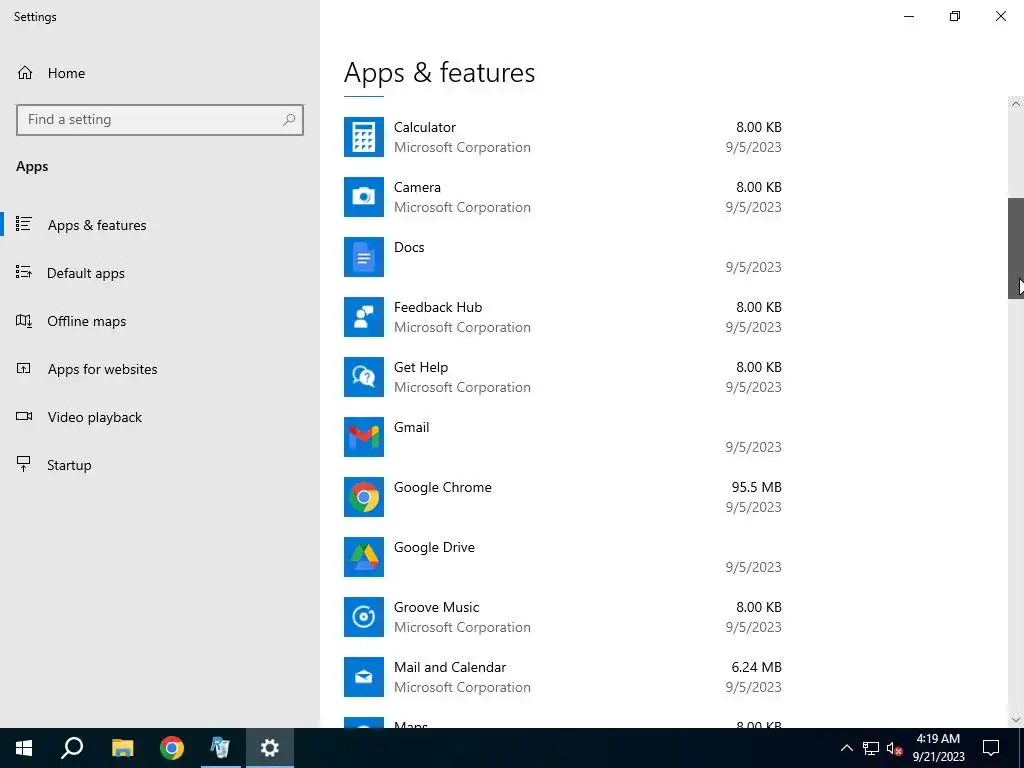Viewport: 1024px width, 768px height.
Task: Select the Google Chrome list icon
Action: [x=364, y=498]
